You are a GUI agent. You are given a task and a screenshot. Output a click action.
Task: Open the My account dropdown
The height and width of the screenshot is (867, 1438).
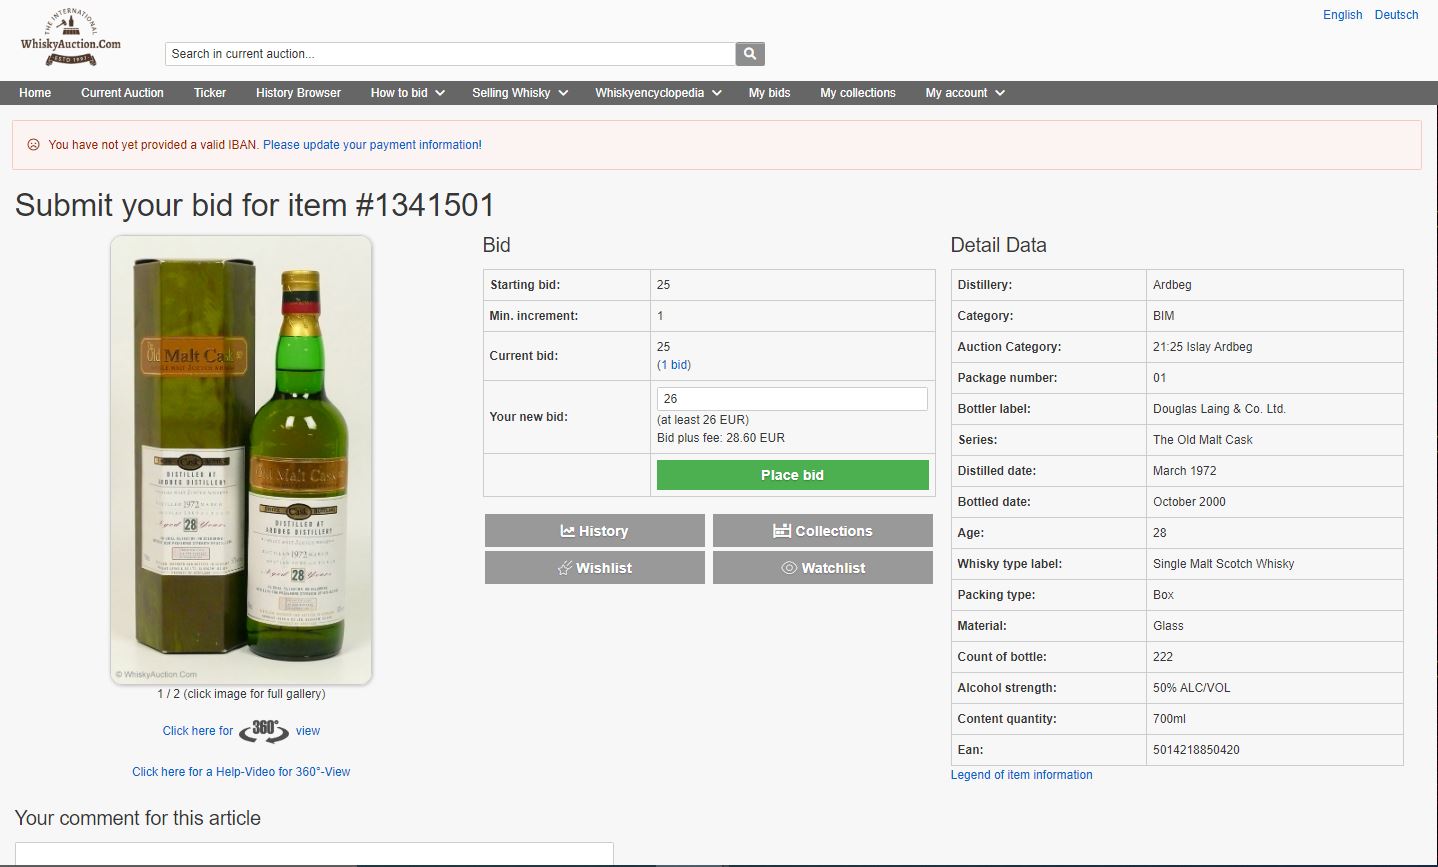pos(964,93)
